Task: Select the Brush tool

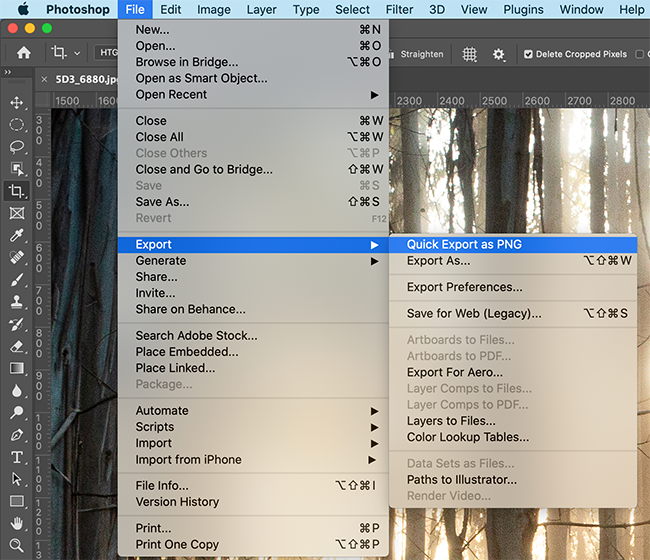Action: [17, 280]
